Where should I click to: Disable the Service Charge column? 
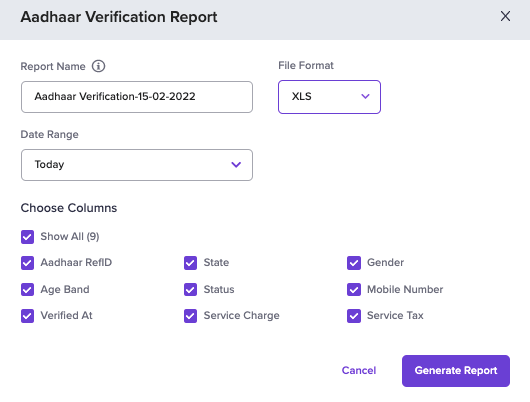[x=190, y=316]
